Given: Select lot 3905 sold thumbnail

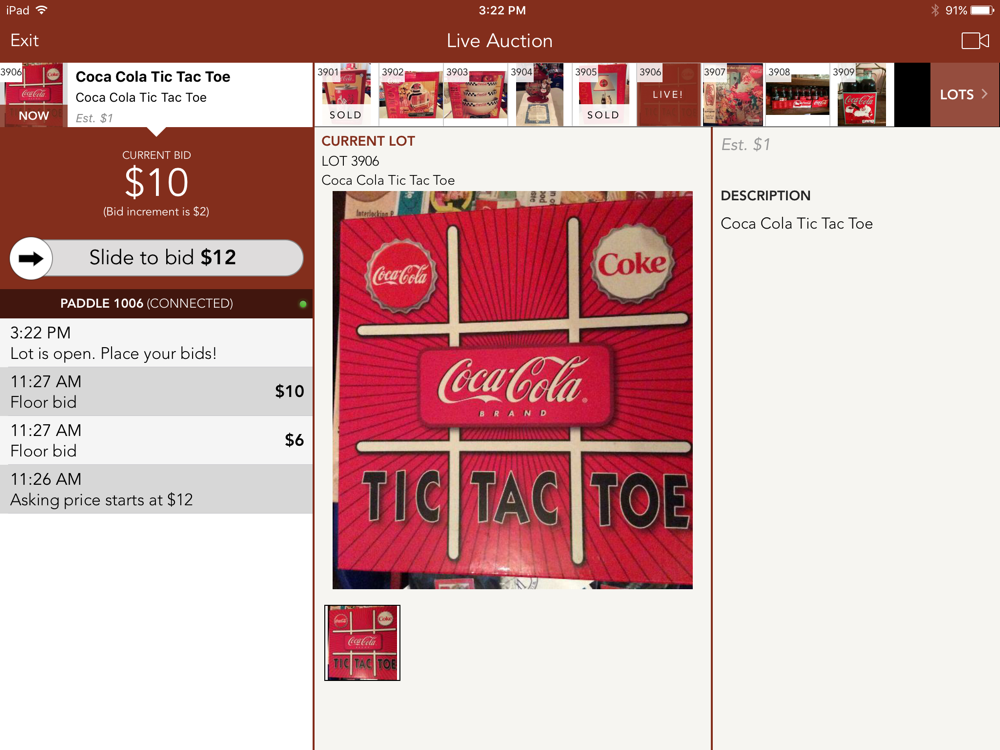Looking at the screenshot, I should click(x=603, y=94).
